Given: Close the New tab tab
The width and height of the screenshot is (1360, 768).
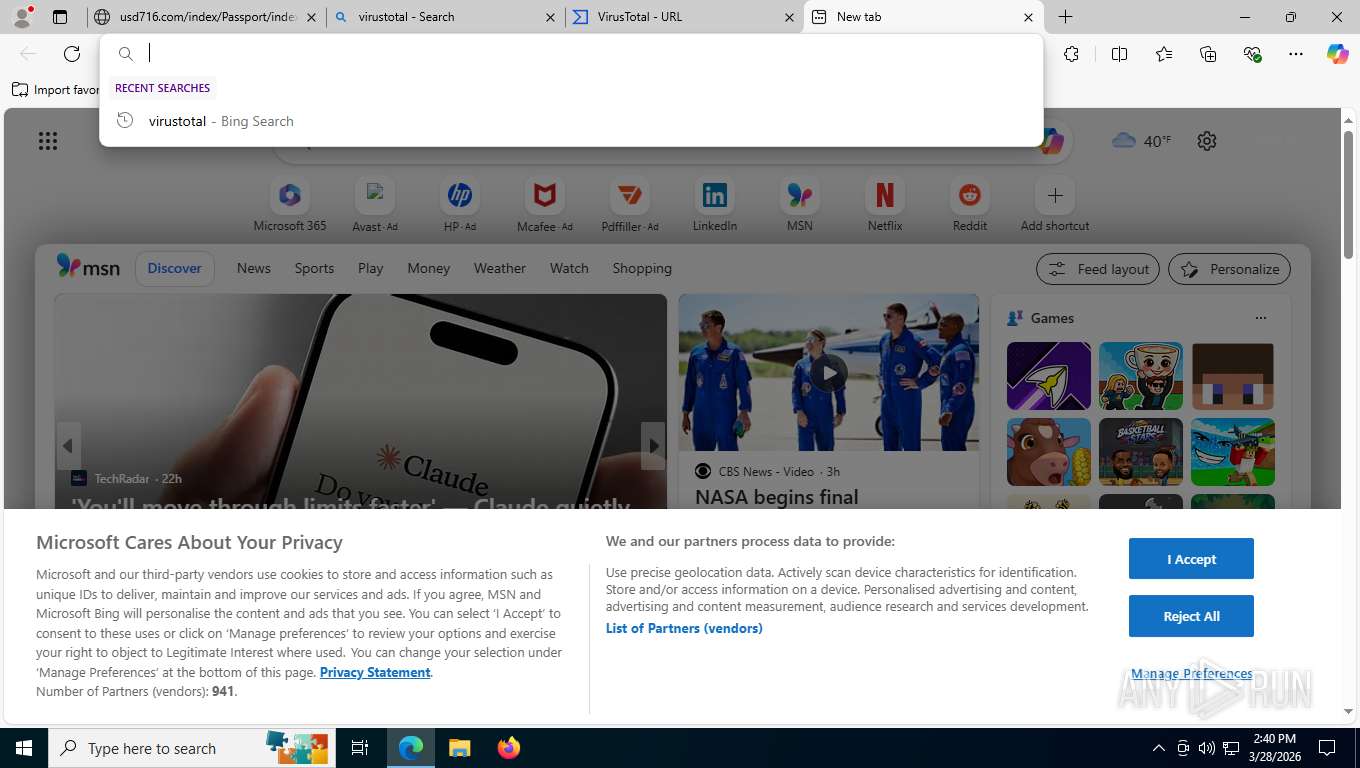Looking at the screenshot, I should click(1029, 17).
